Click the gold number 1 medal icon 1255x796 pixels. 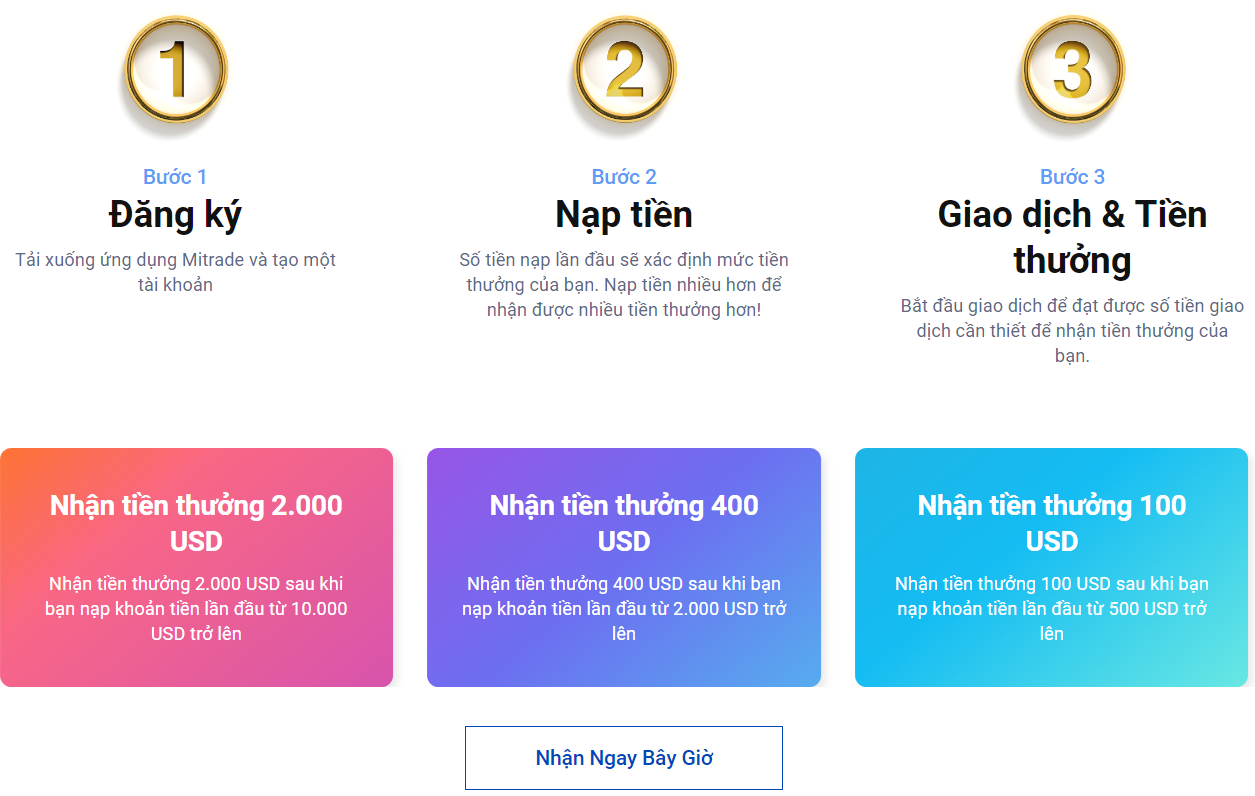(174, 68)
